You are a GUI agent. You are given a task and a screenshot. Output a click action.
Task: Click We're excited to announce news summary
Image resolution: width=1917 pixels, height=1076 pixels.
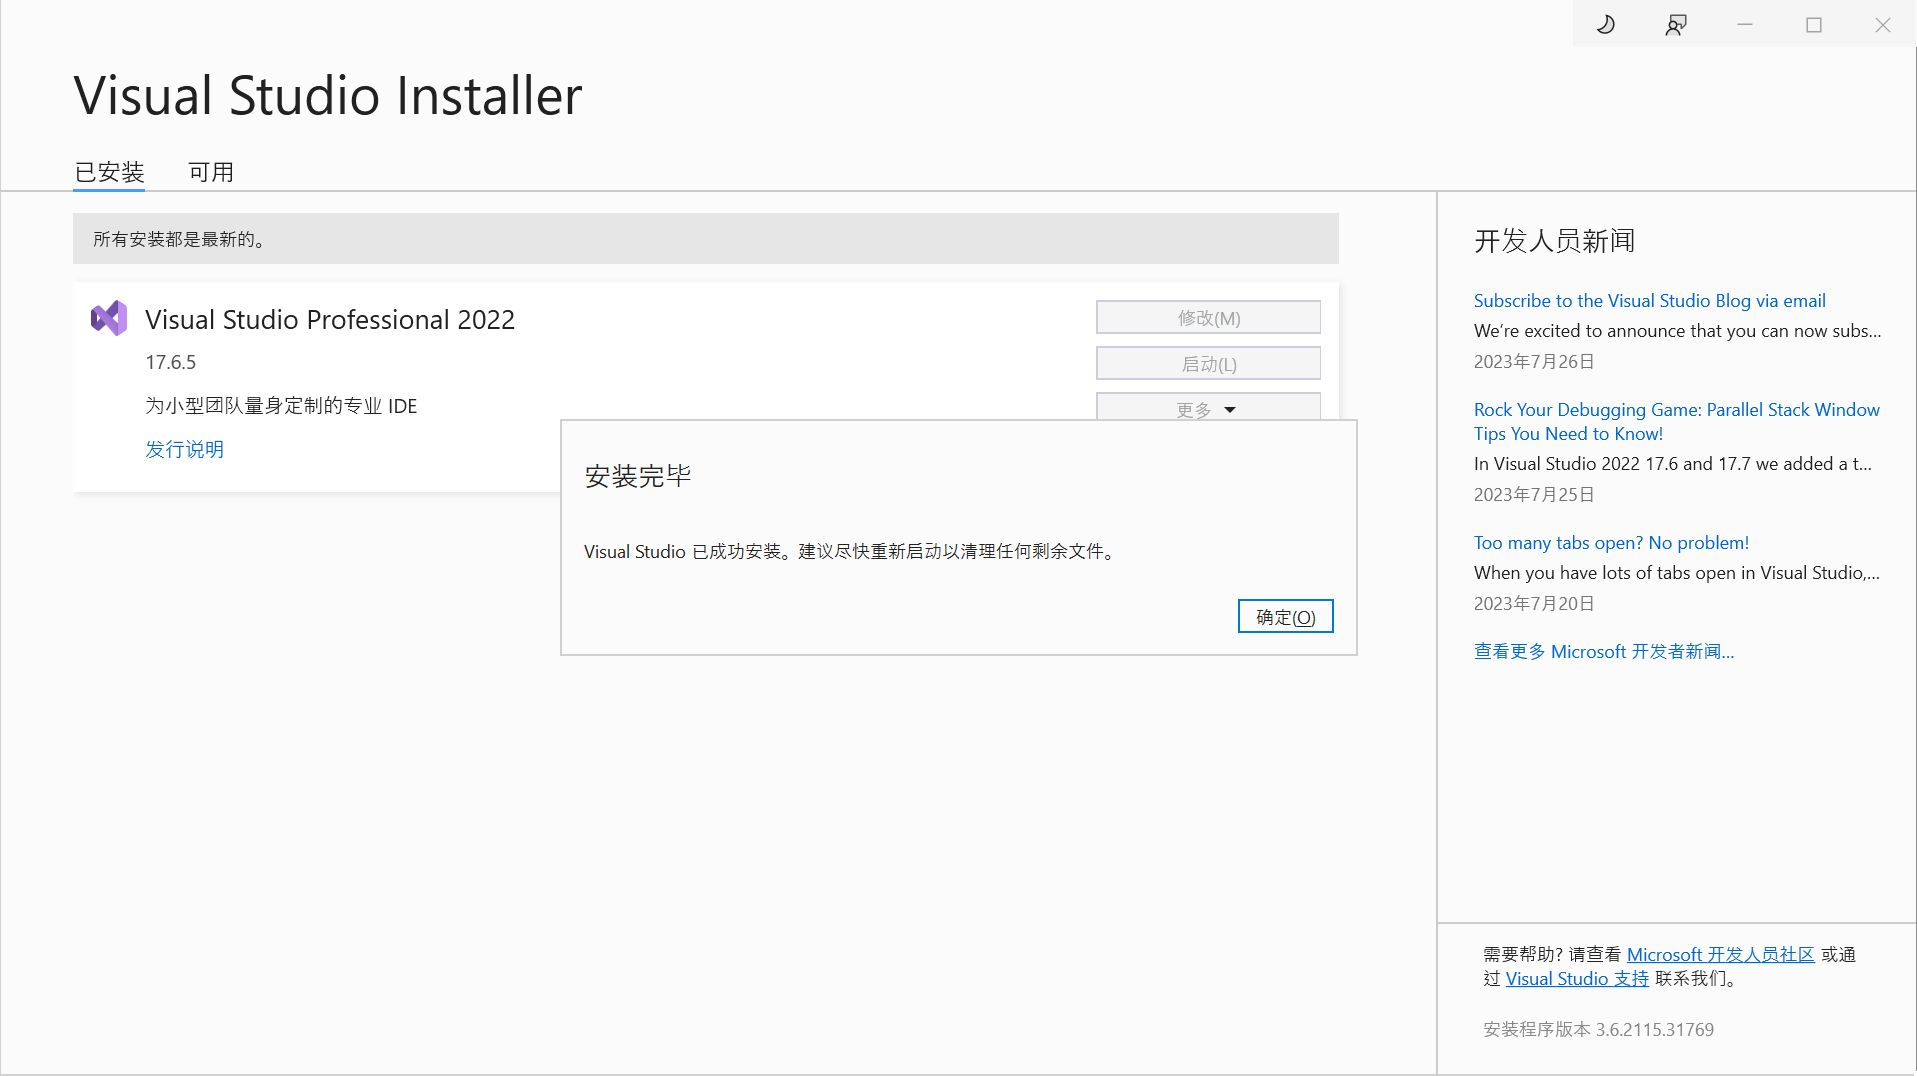pyautogui.click(x=1677, y=331)
